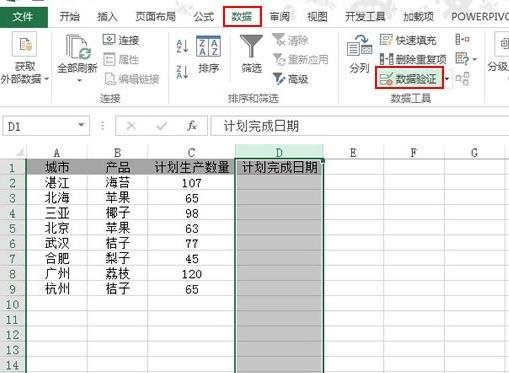The image size is (509, 373).
Task: Click the Consolidate icon
Action: point(463,40)
